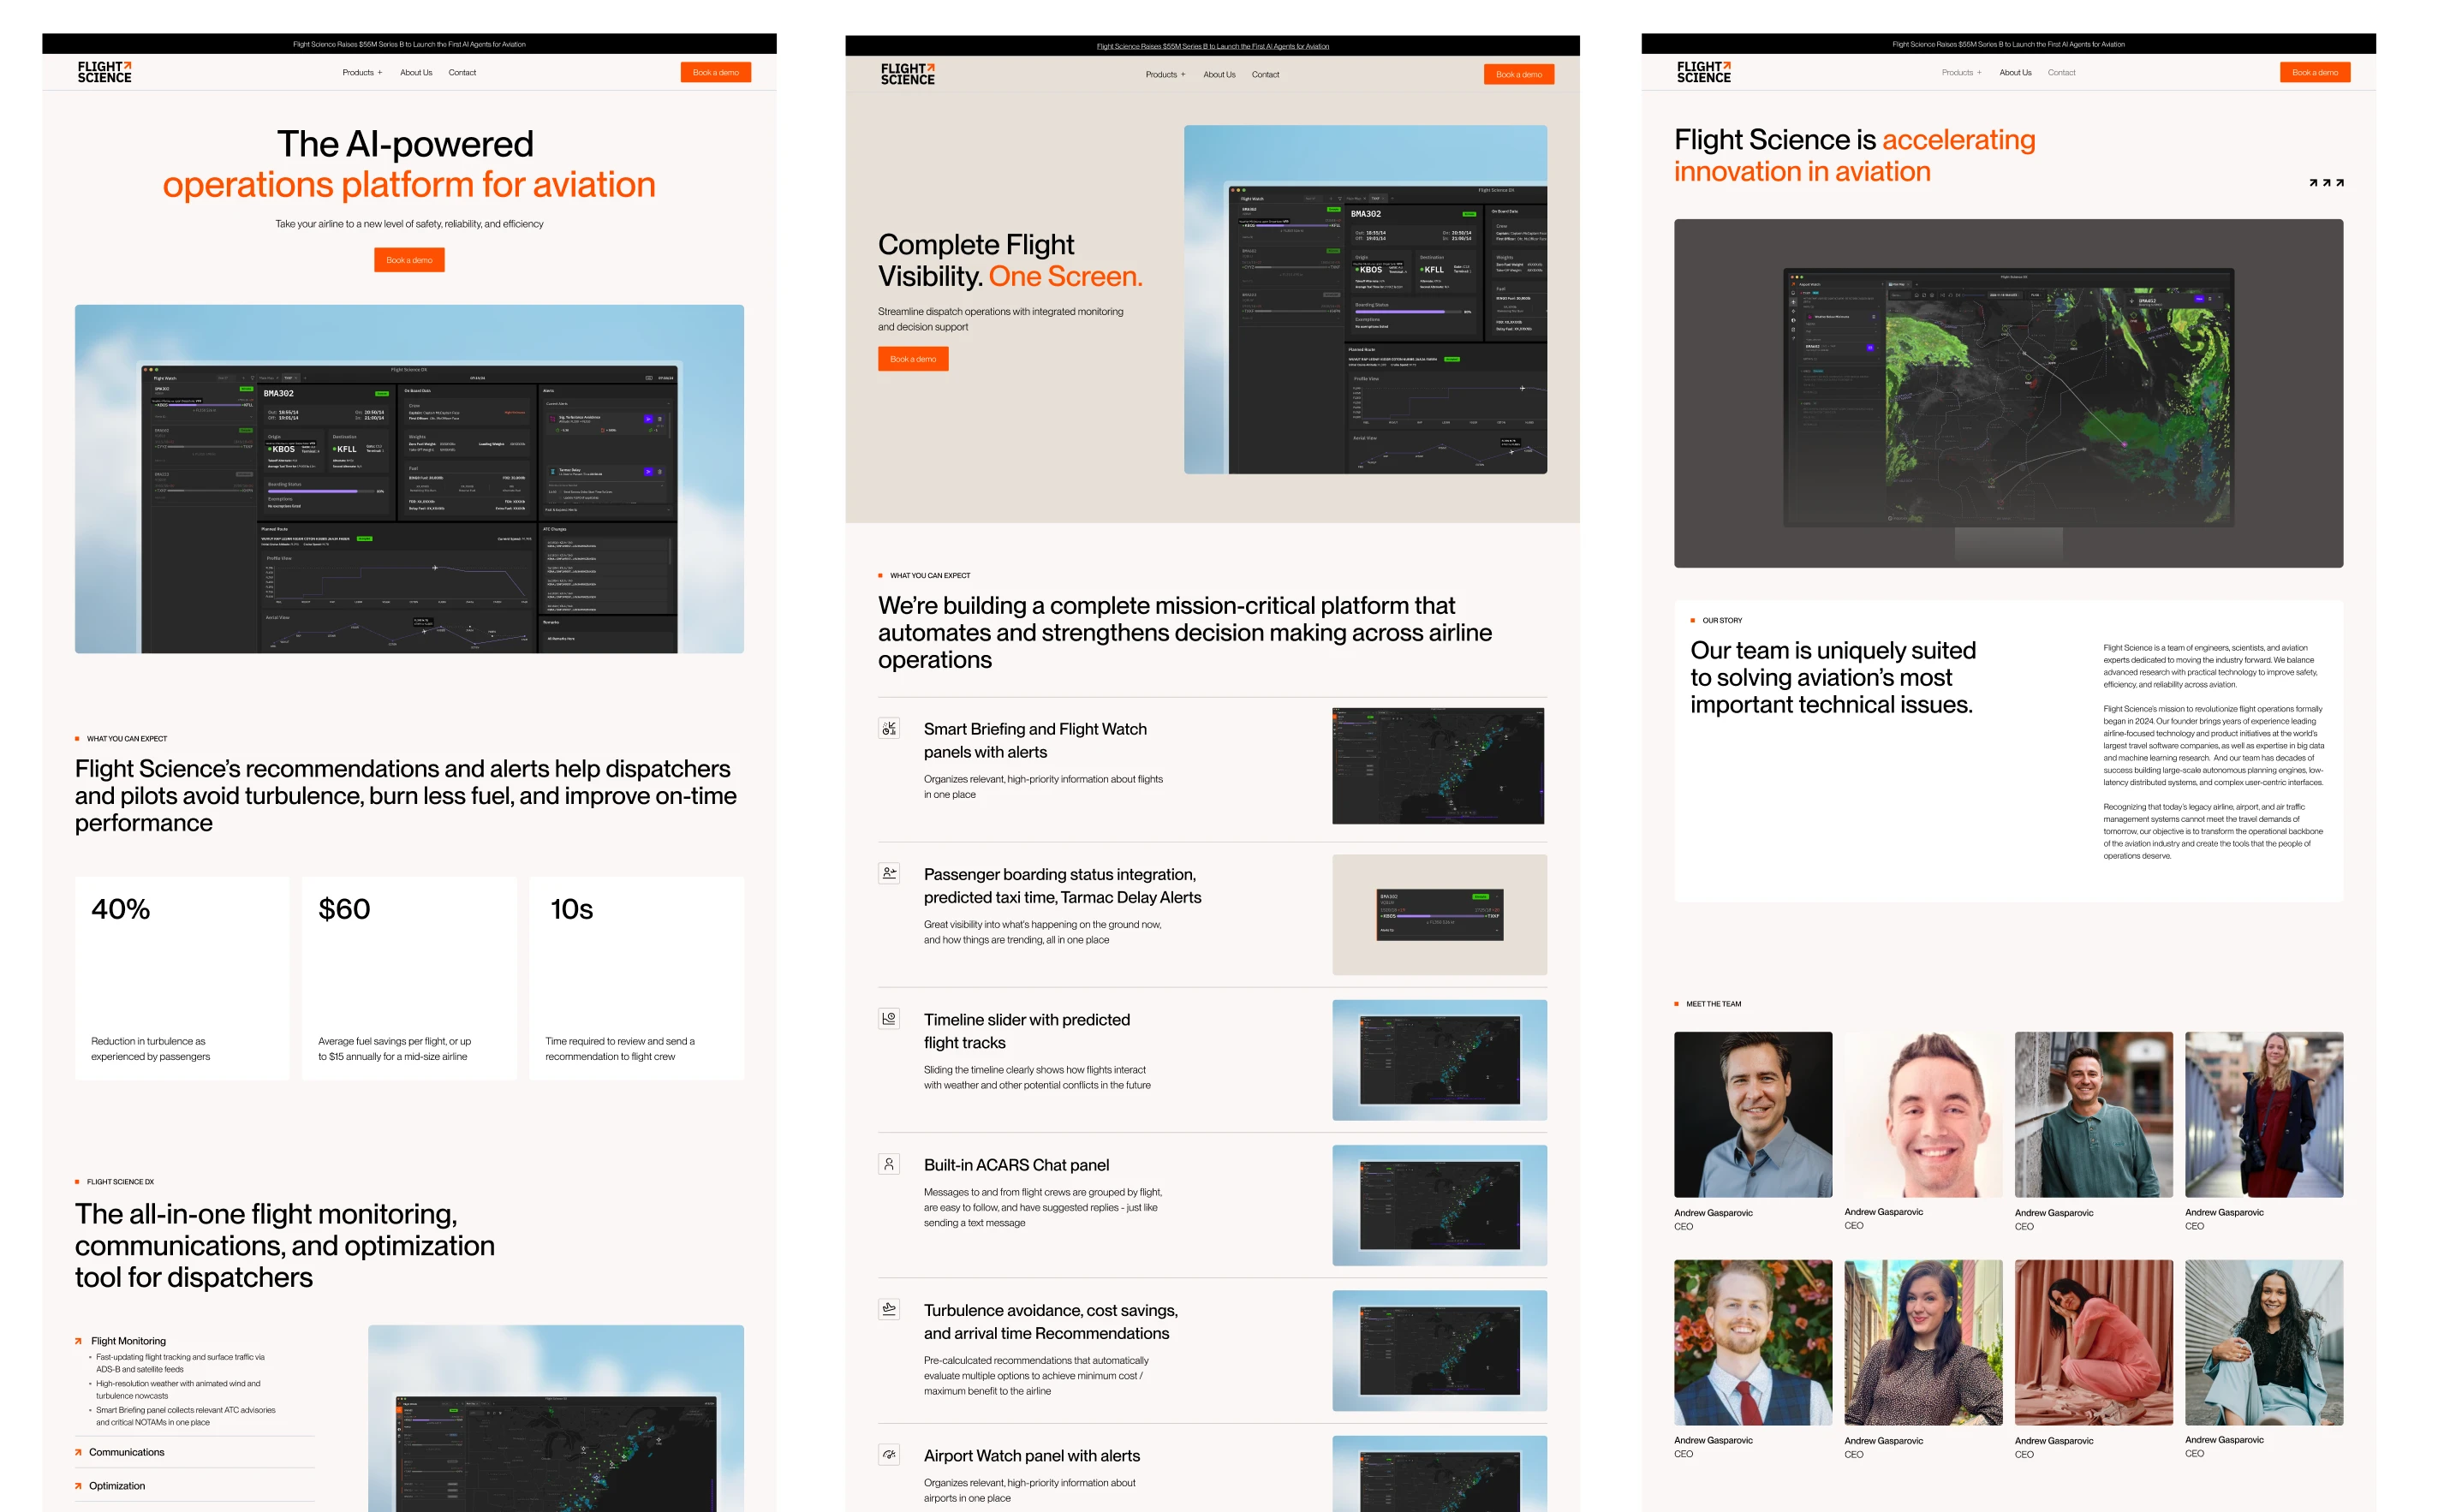Open the underlined Series B announcement banner link
The height and width of the screenshot is (1512, 2444).
click(1212, 46)
